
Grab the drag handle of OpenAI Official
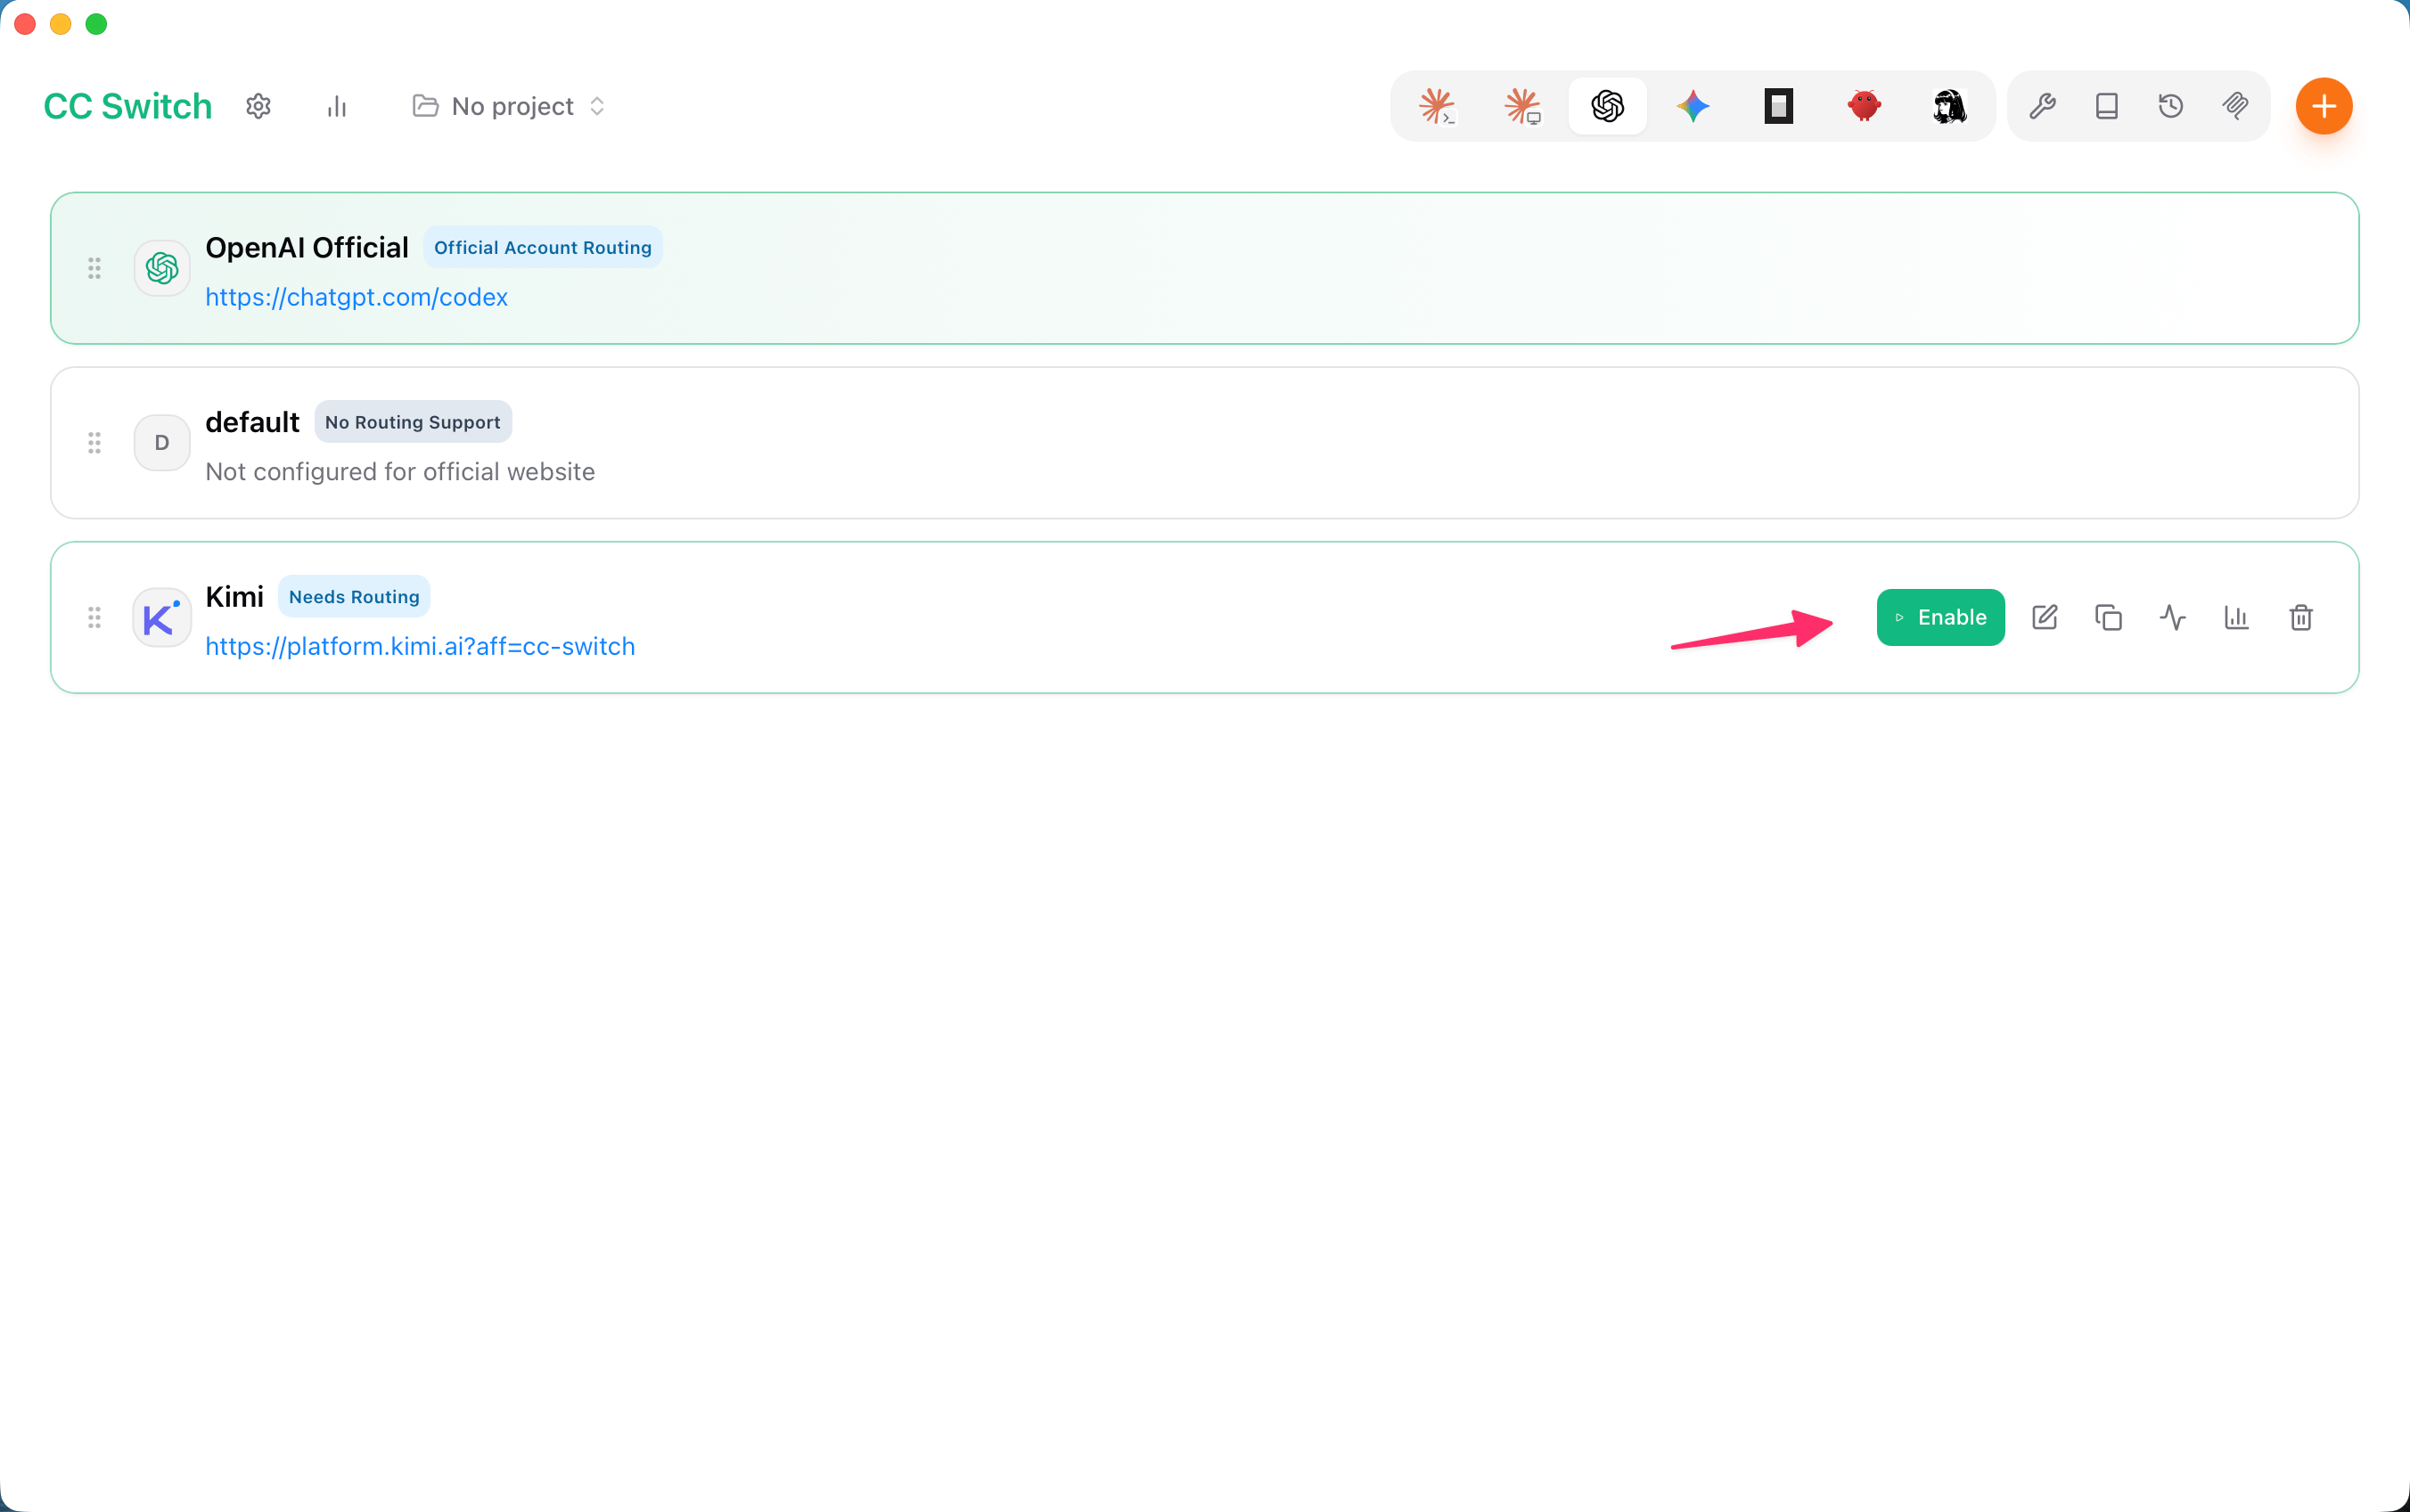point(94,268)
